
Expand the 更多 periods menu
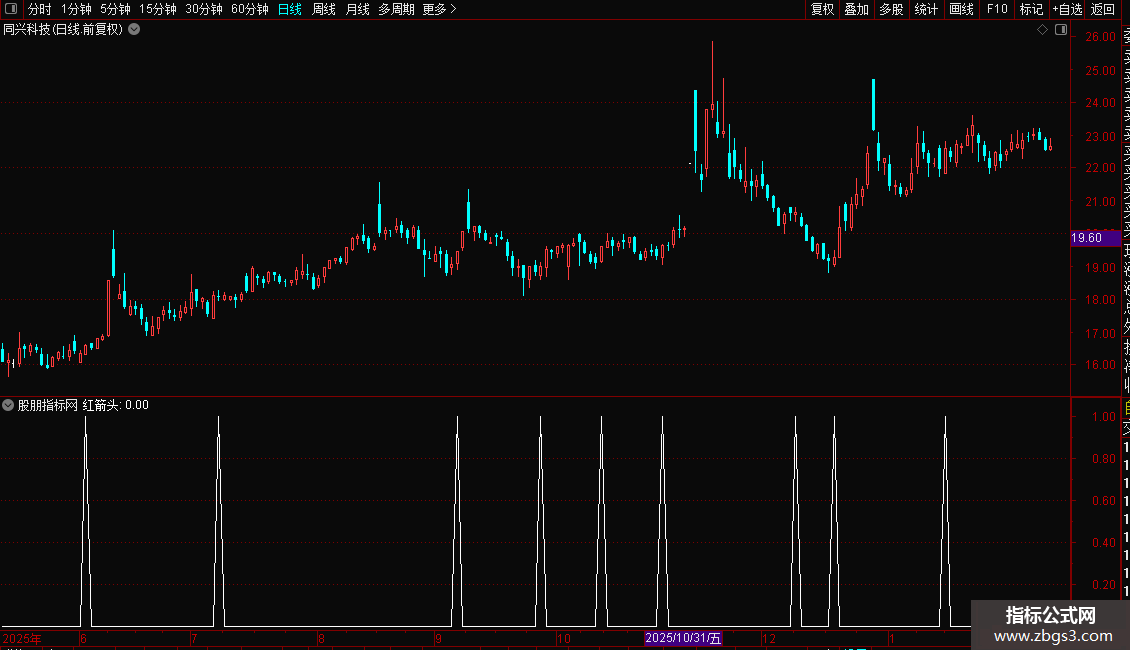point(439,9)
